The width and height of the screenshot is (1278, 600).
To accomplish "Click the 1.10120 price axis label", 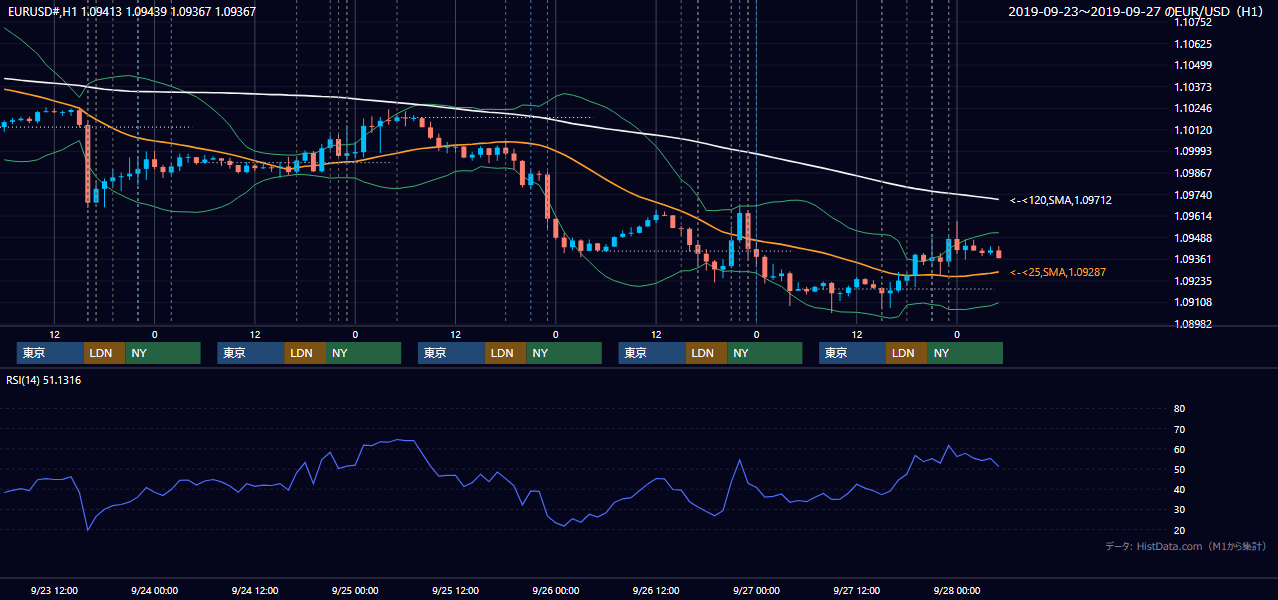I will (x=1192, y=130).
